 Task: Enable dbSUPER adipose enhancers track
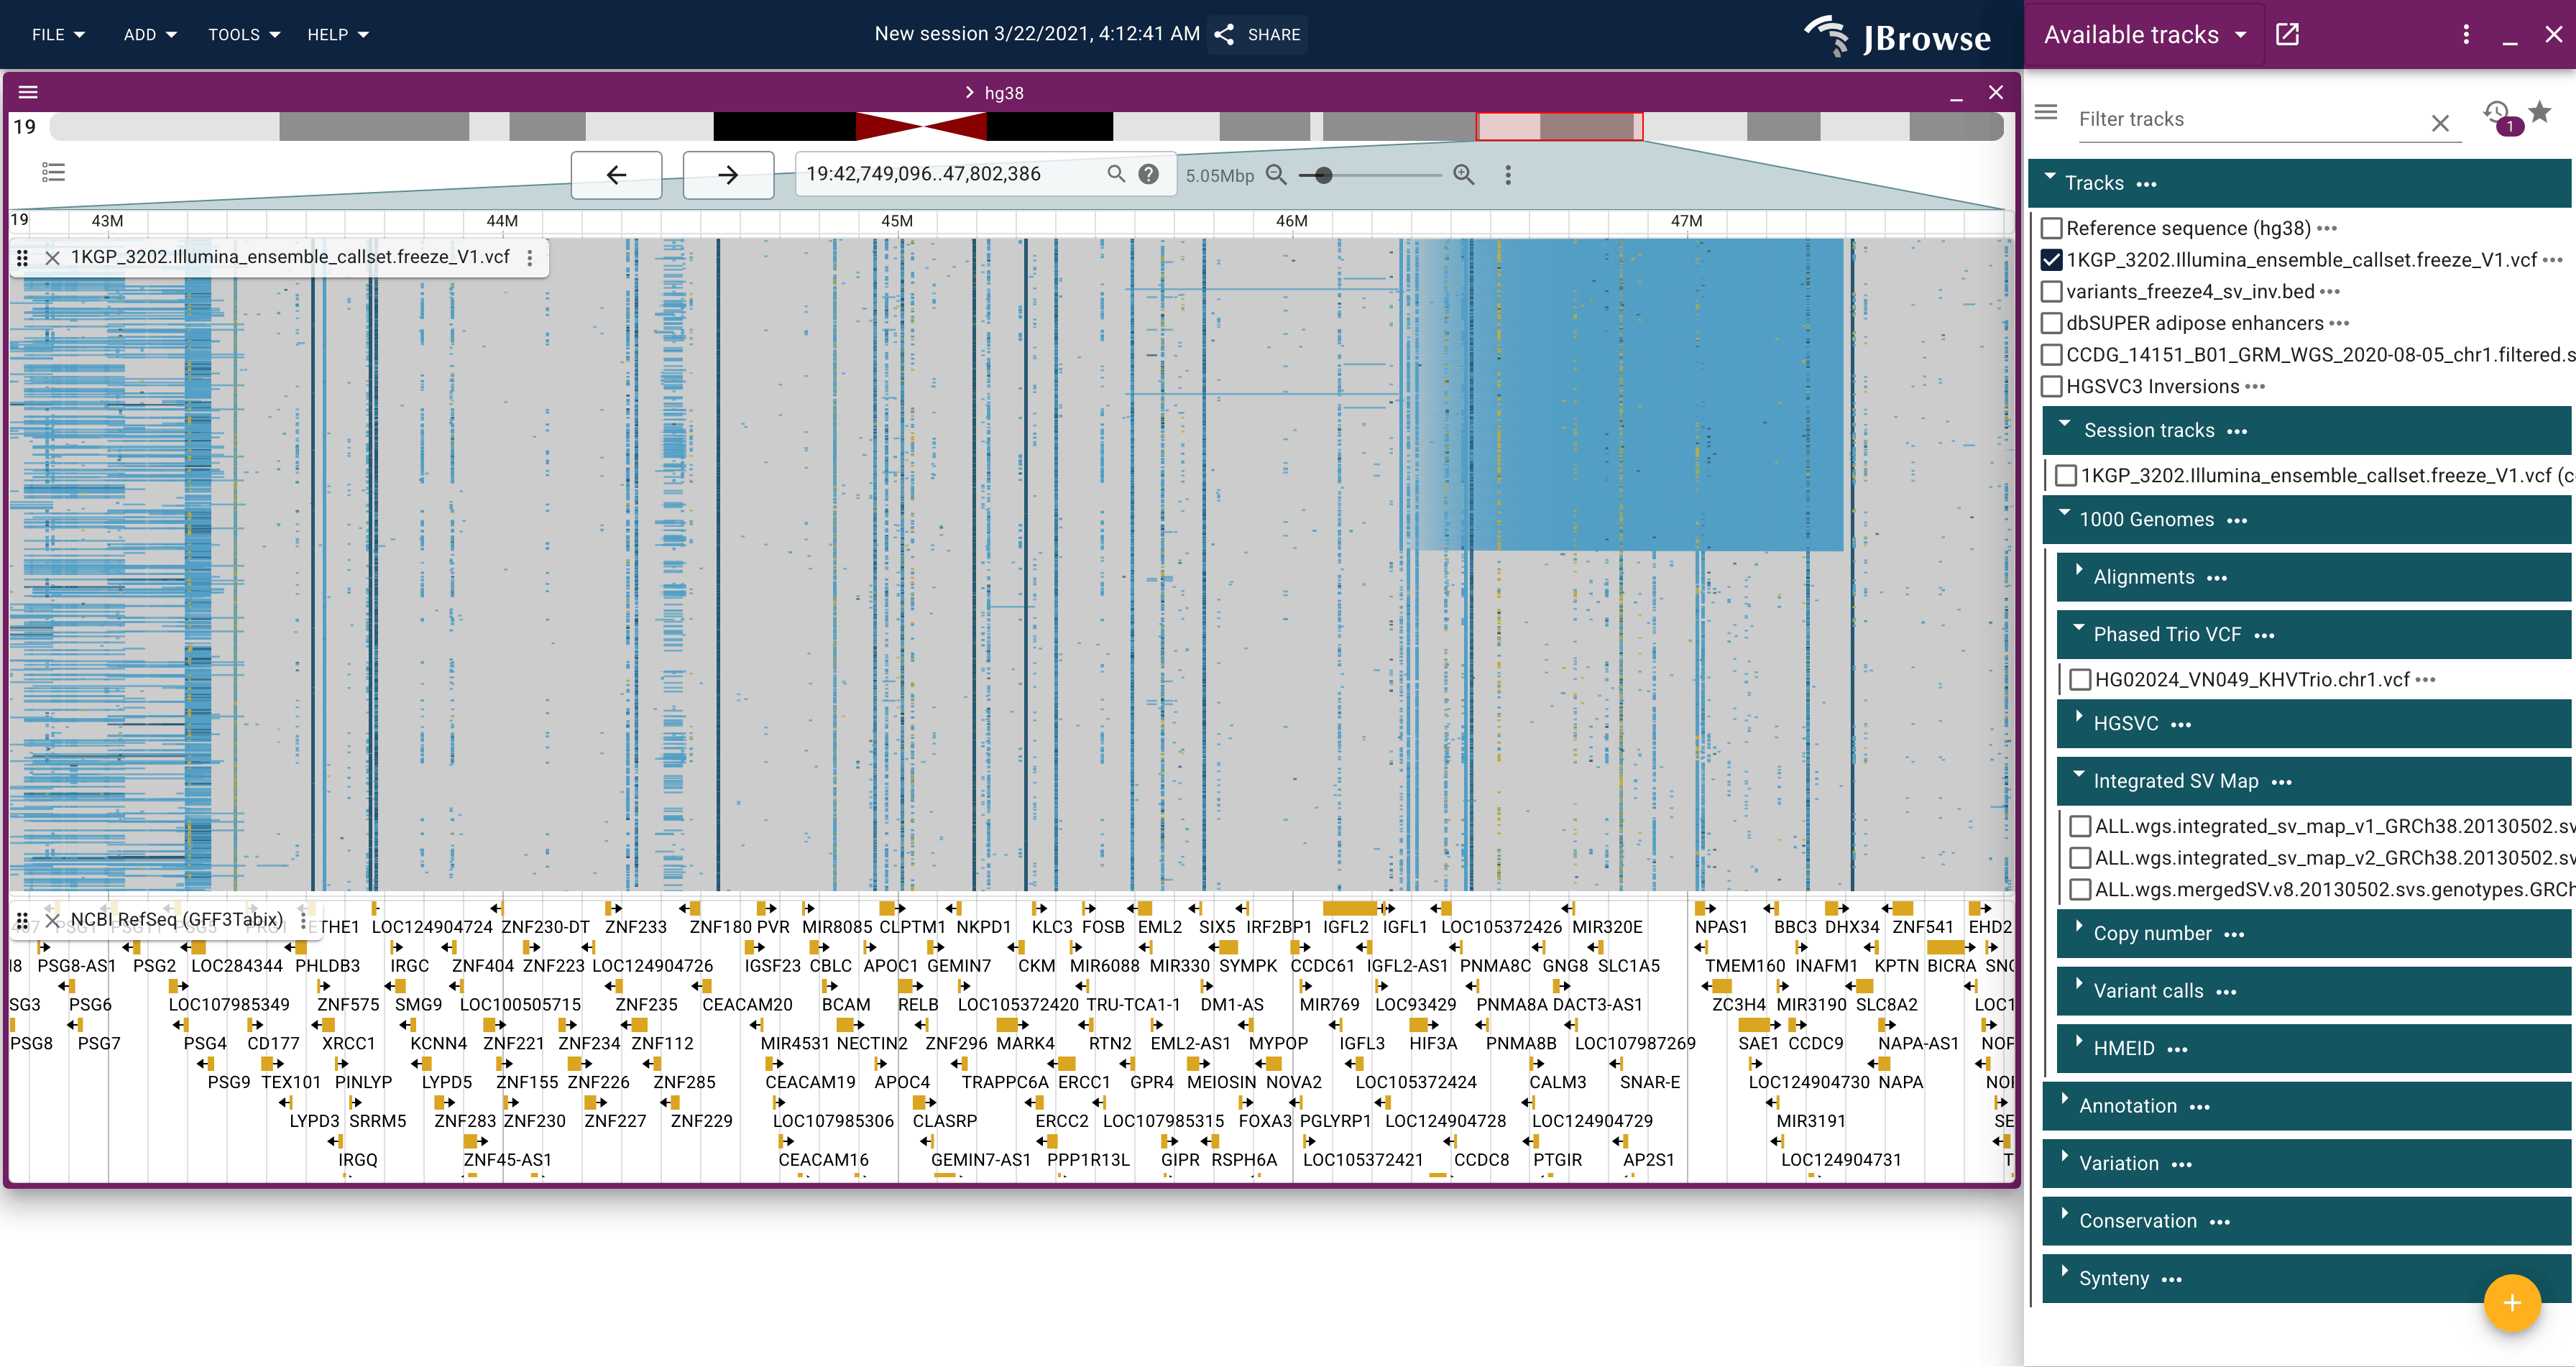[x=2051, y=323]
